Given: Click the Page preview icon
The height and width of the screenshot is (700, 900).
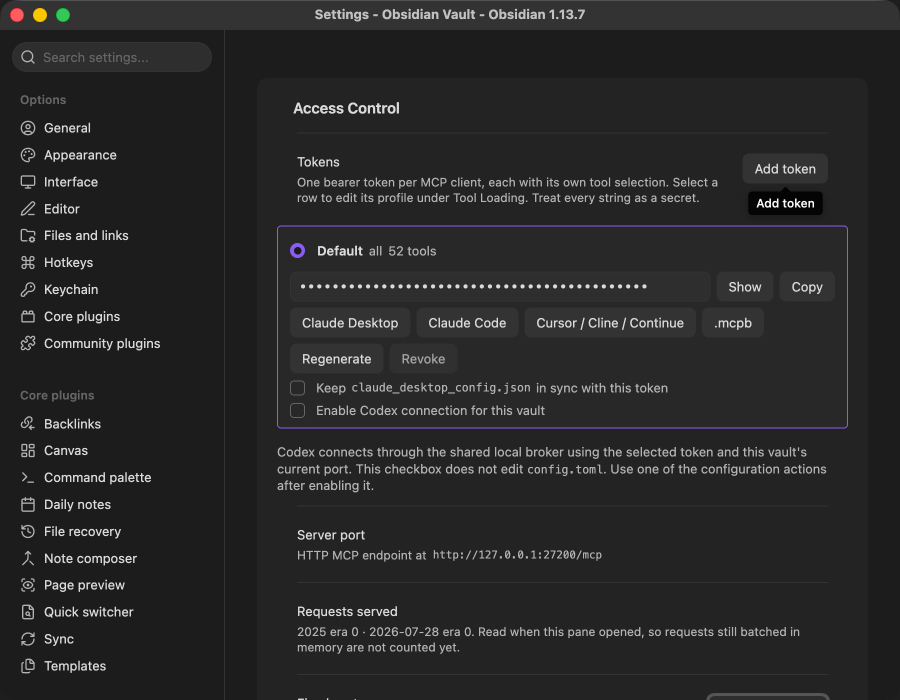Looking at the screenshot, I should pos(28,585).
